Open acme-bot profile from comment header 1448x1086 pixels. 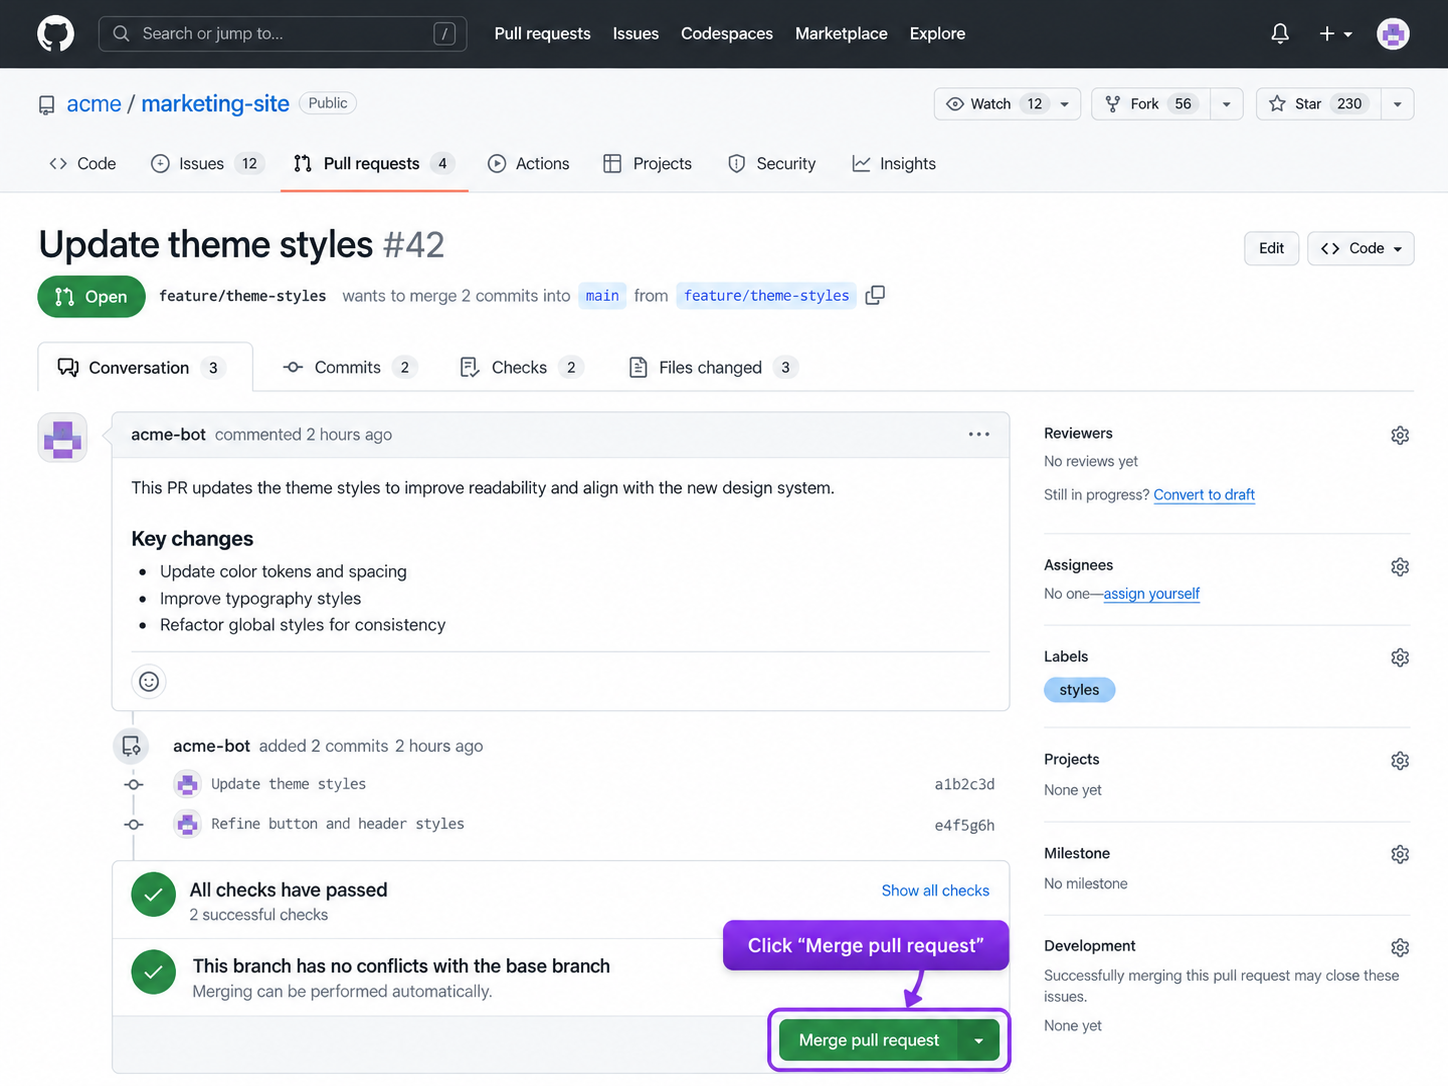(x=168, y=434)
